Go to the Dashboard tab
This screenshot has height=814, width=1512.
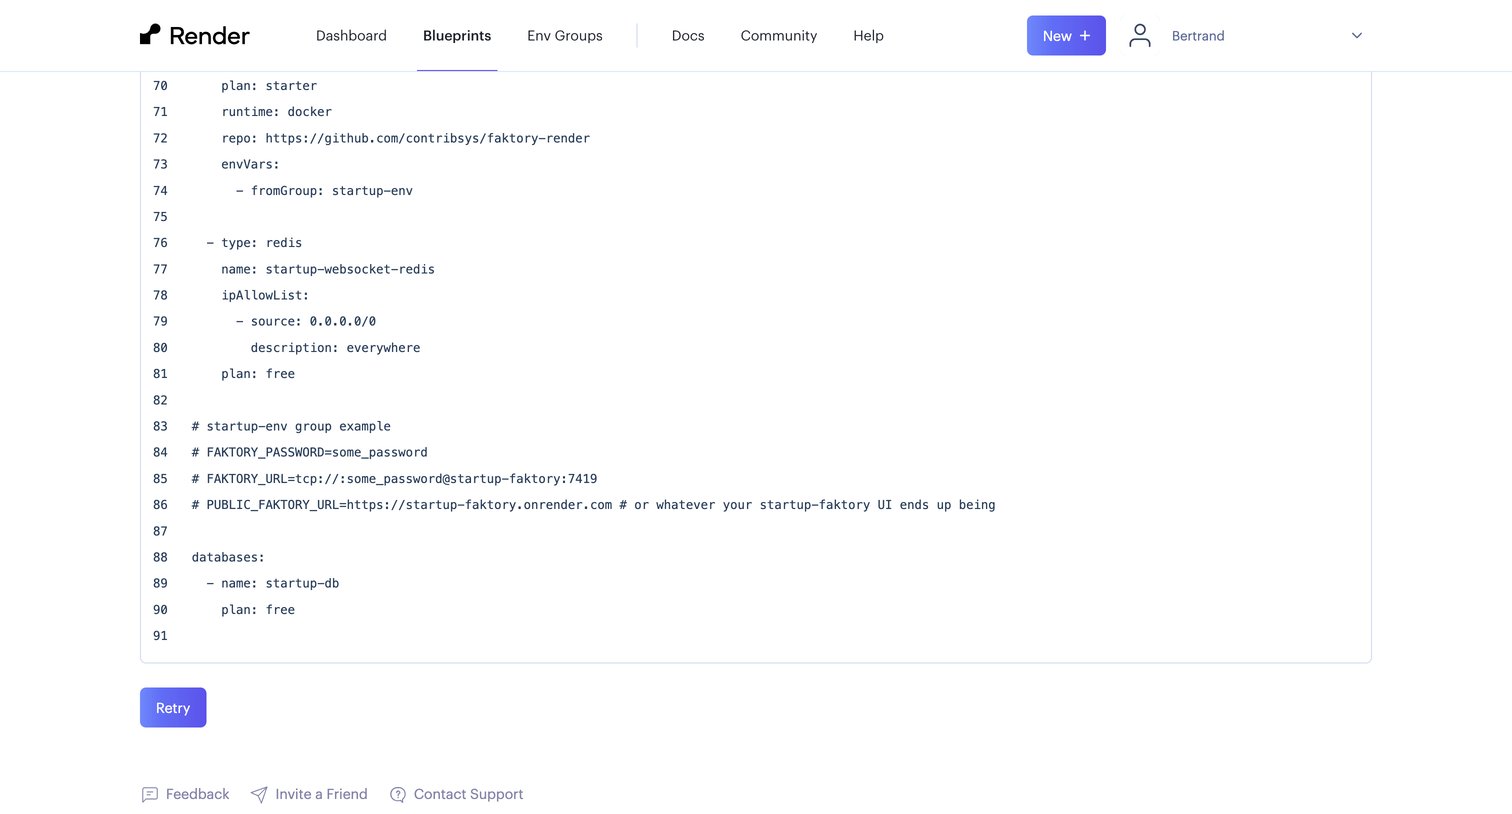pyautogui.click(x=351, y=35)
